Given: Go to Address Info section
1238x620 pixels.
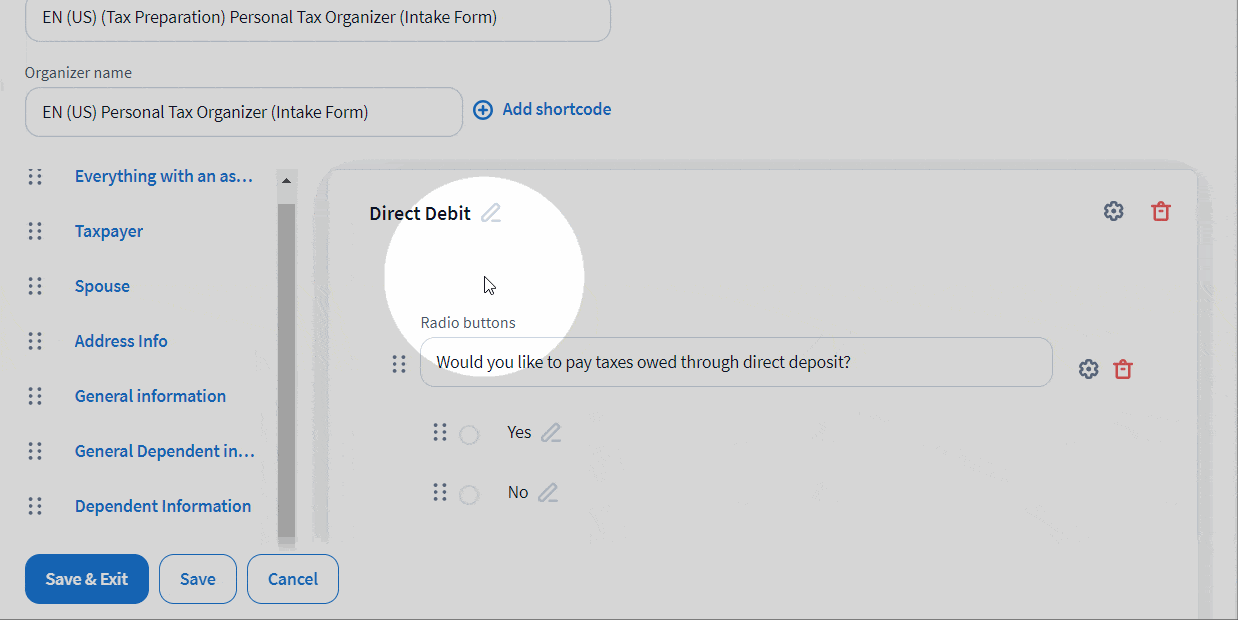Looking at the screenshot, I should click(x=121, y=341).
